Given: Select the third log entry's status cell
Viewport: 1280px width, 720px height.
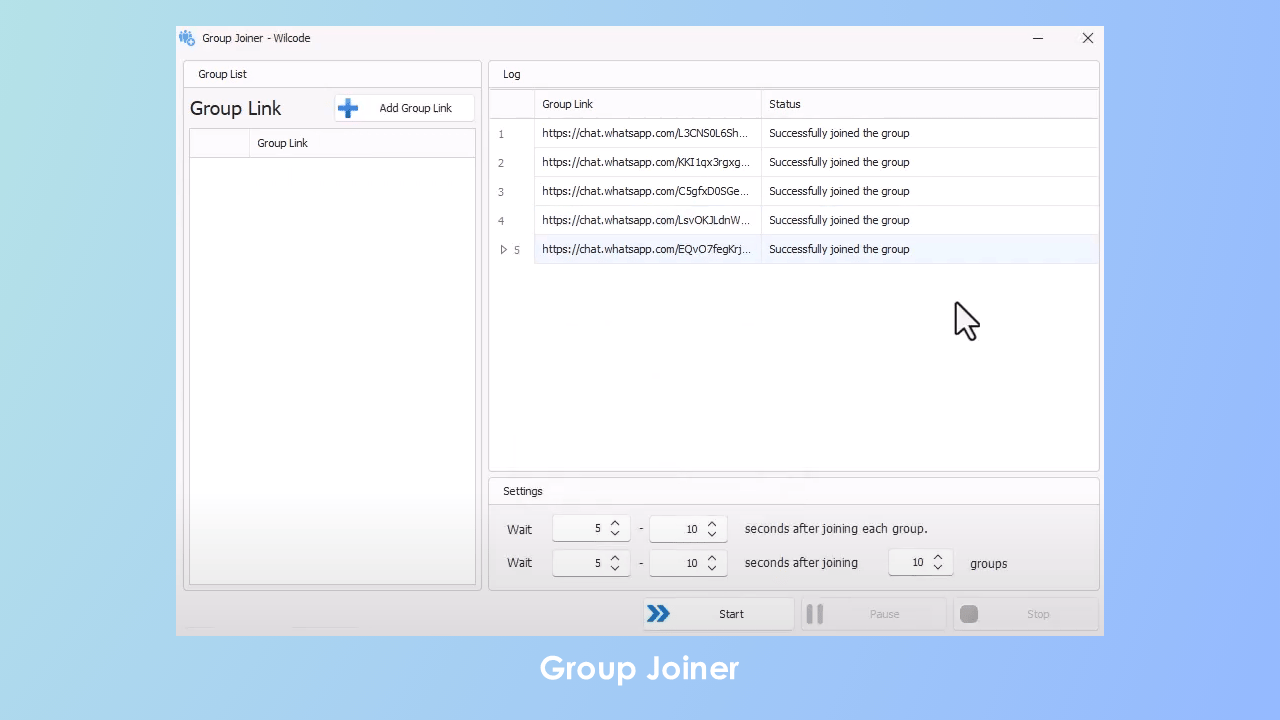Looking at the screenshot, I should (x=839, y=191).
